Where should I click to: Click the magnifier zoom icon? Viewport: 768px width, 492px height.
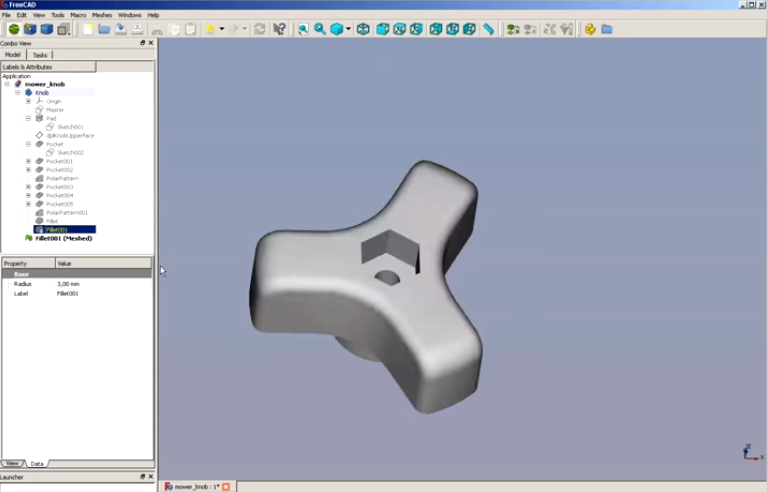point(320,29)
